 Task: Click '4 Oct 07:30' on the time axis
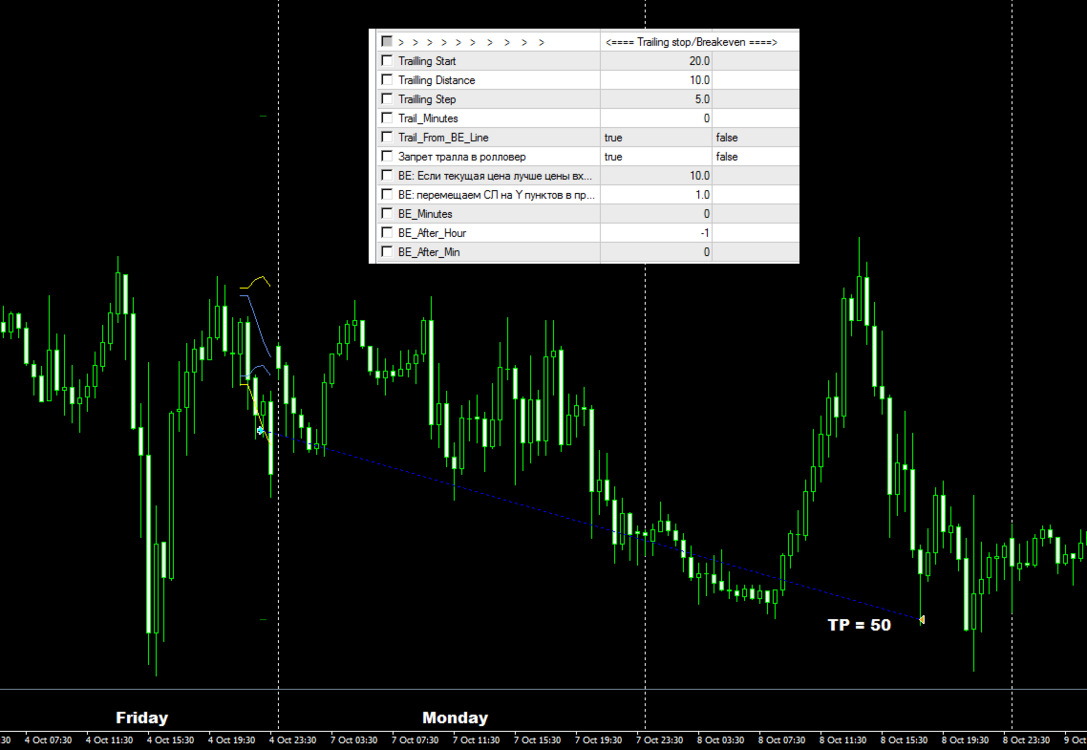pyautogui.click(x=49, y=740)
